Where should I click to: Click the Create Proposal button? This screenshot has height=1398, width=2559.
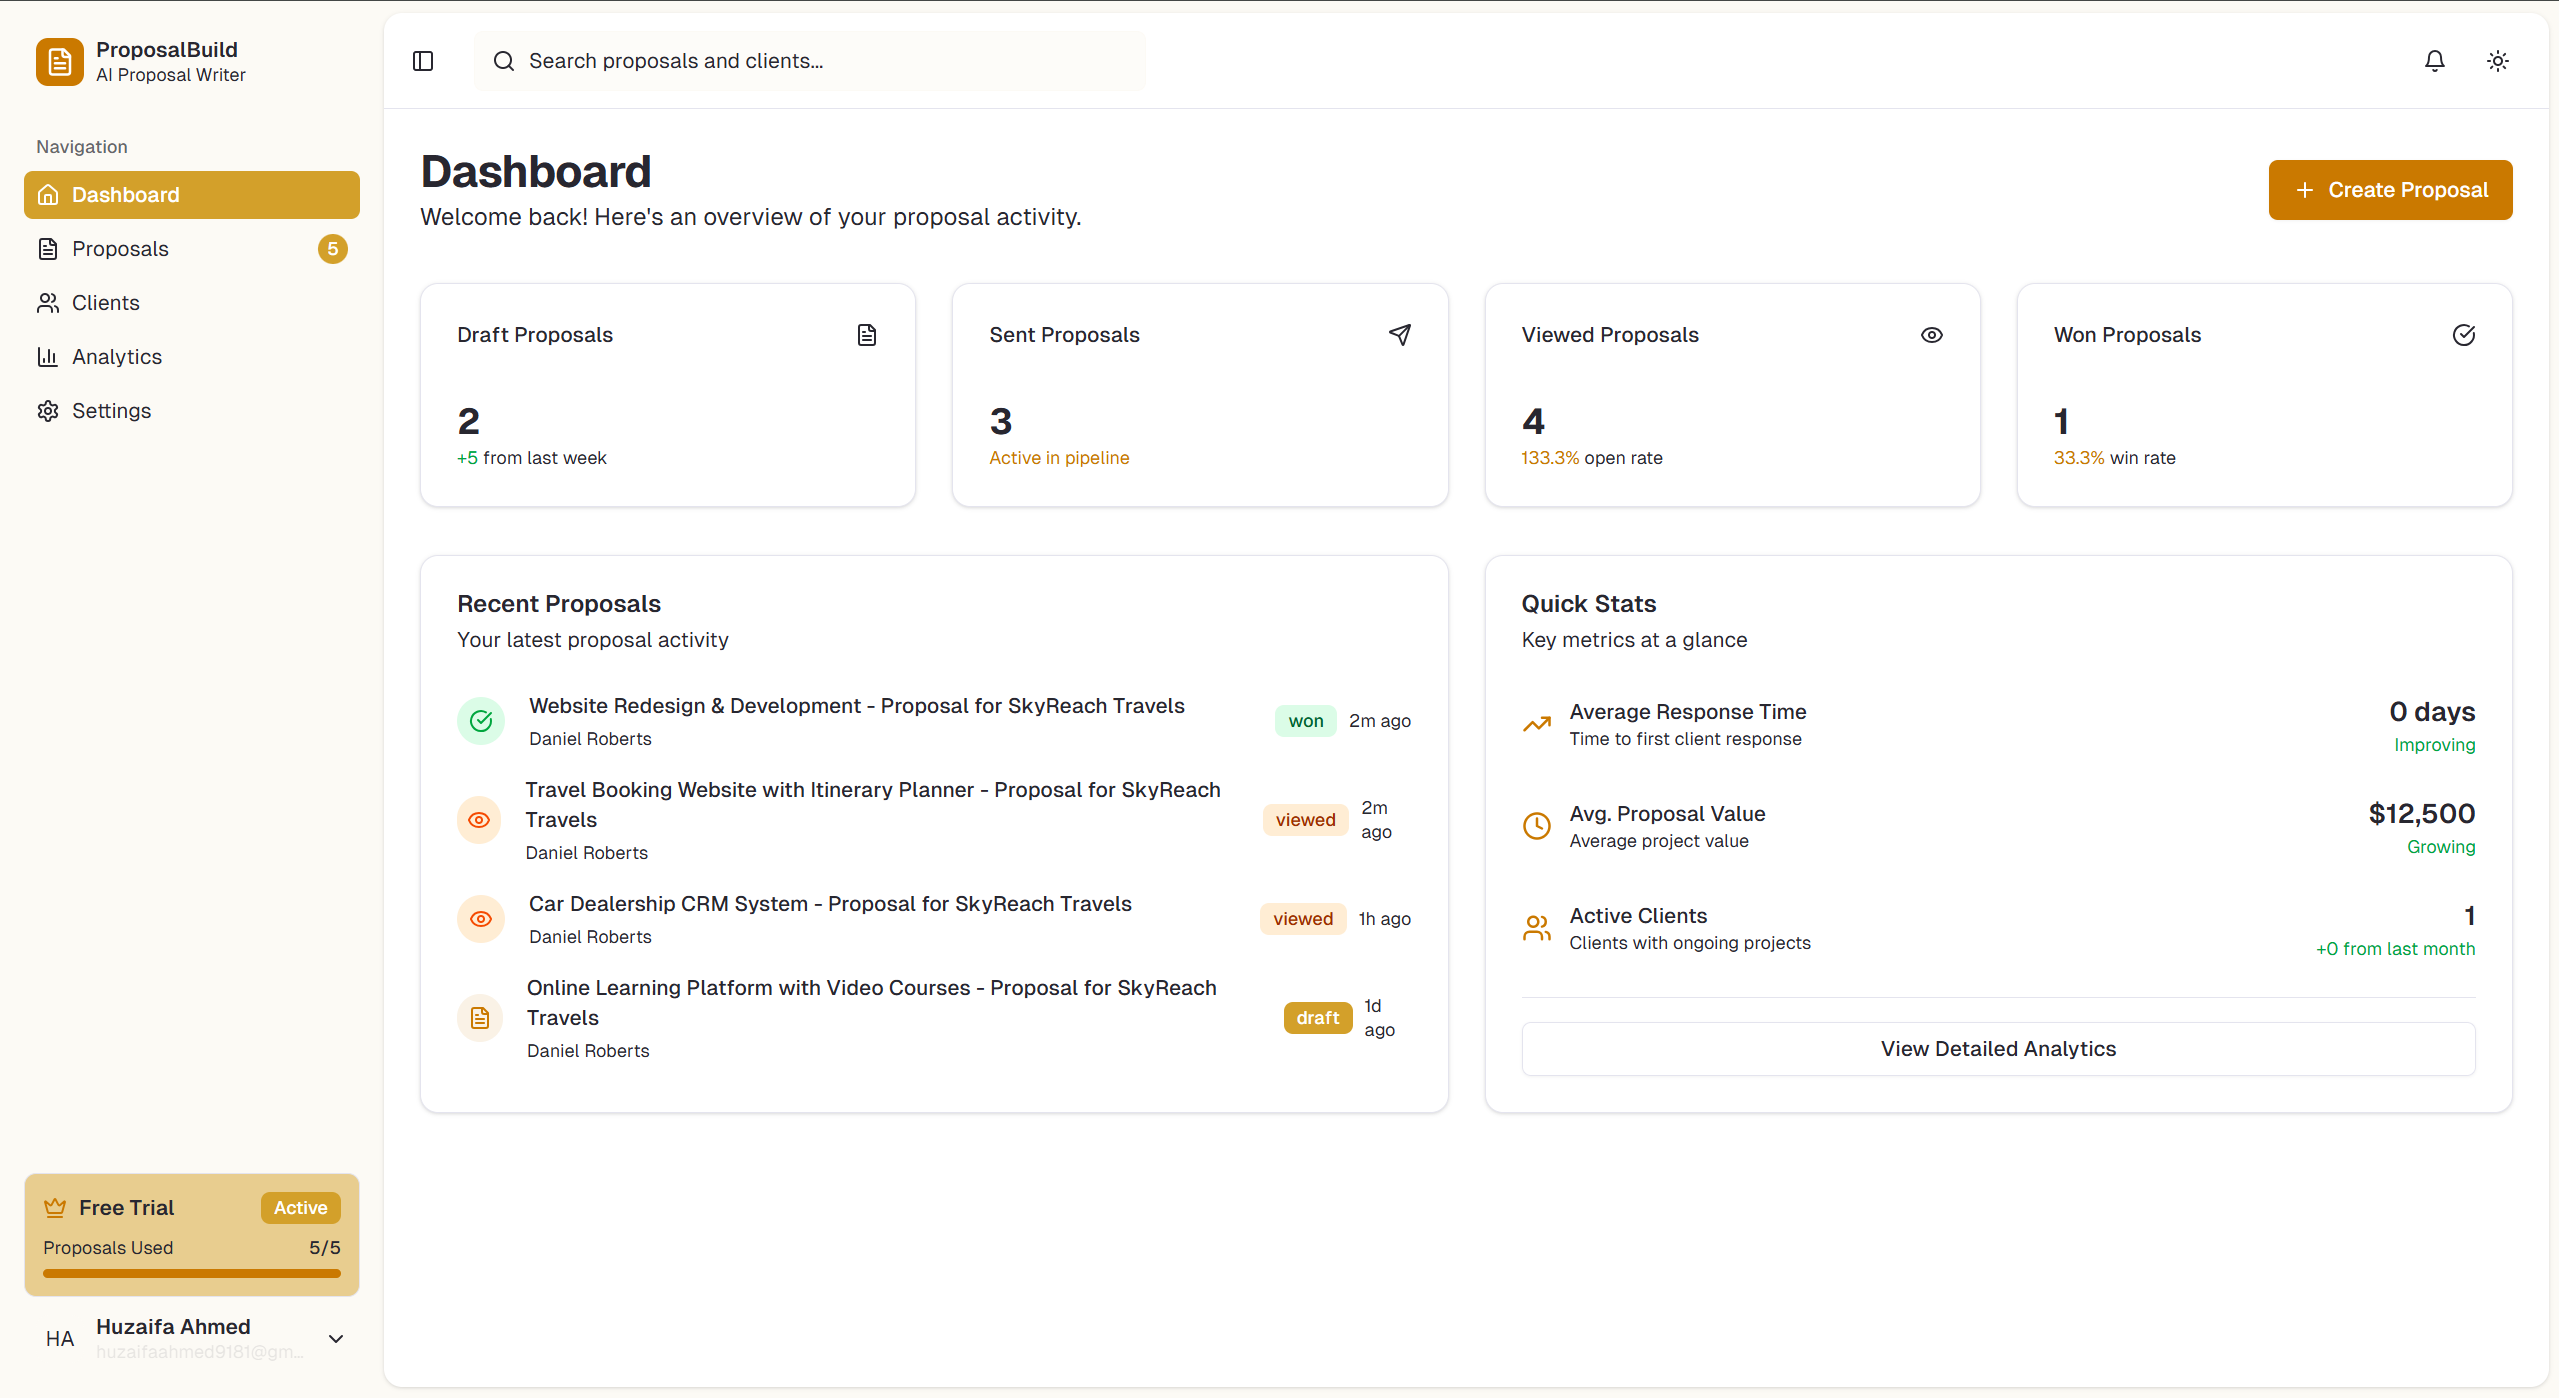click(x=2390, y=189)
